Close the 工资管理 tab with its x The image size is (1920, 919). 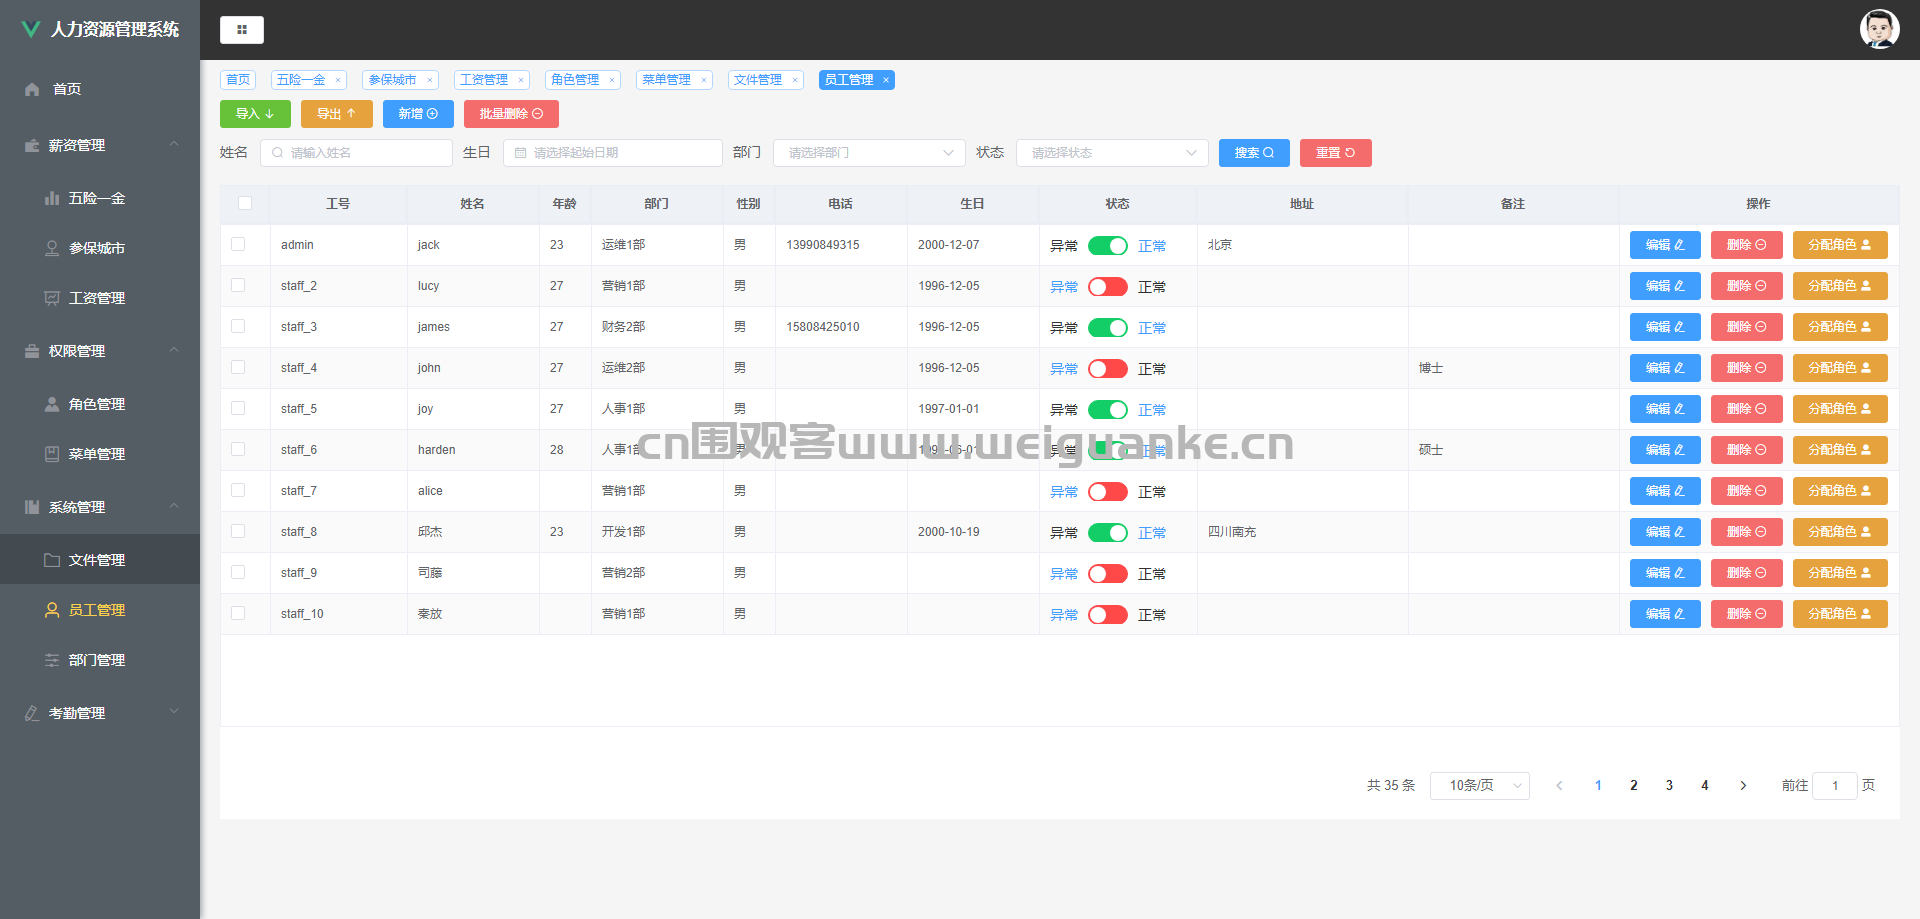521,80
